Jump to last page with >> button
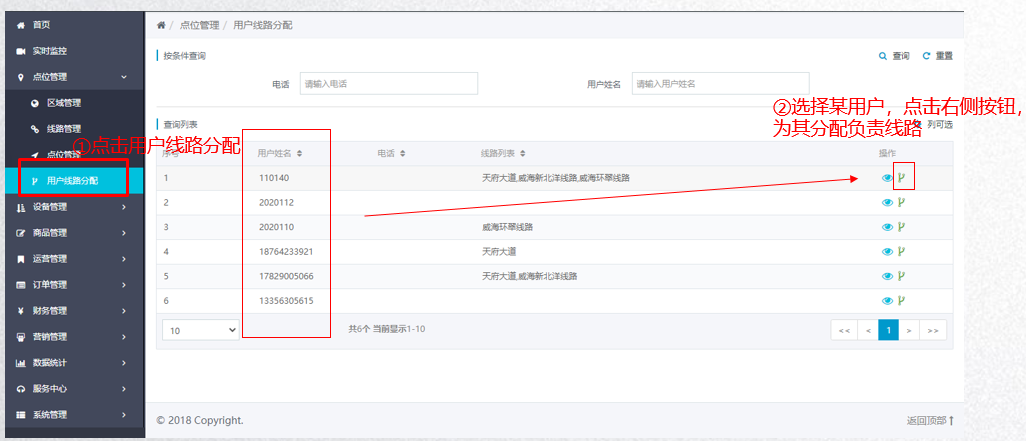This screenshot has width=1026, height=441. [x=933, y=330]
